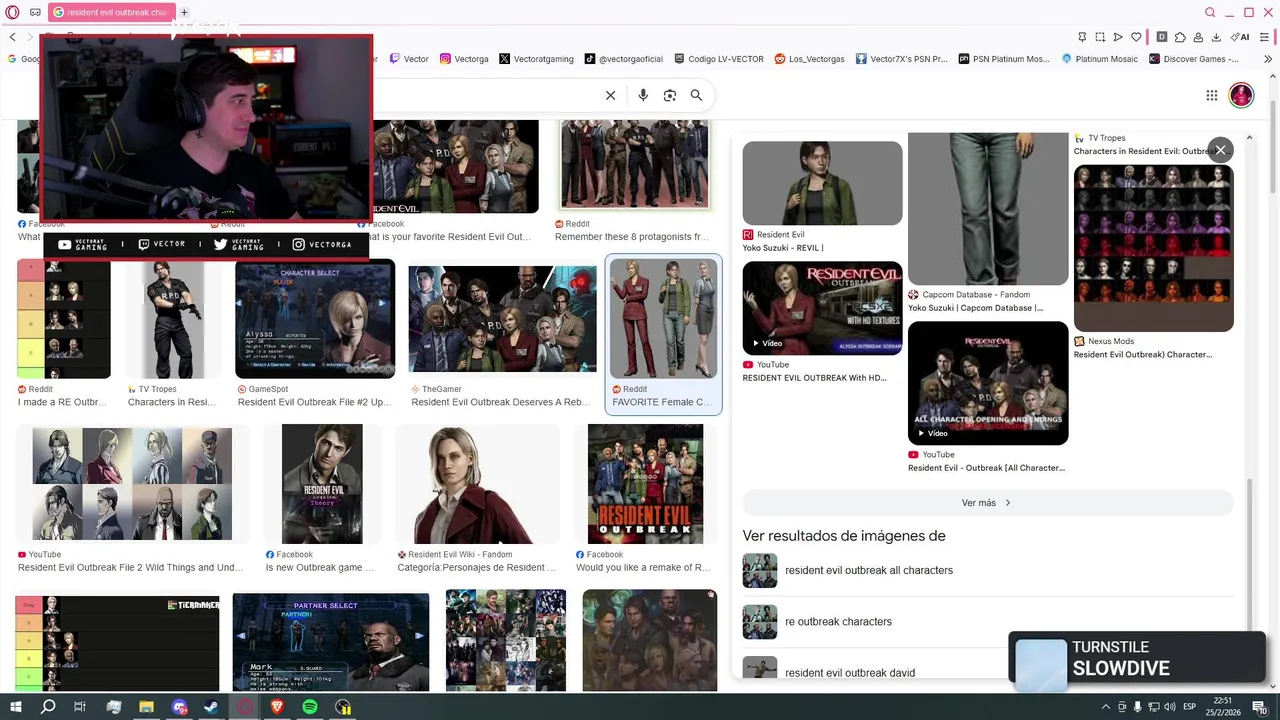The height and width of the screenshot is (720, 1280).
Task: Open the extensions cube icon
Action: pyautogui.click(x=1180, y=37)
